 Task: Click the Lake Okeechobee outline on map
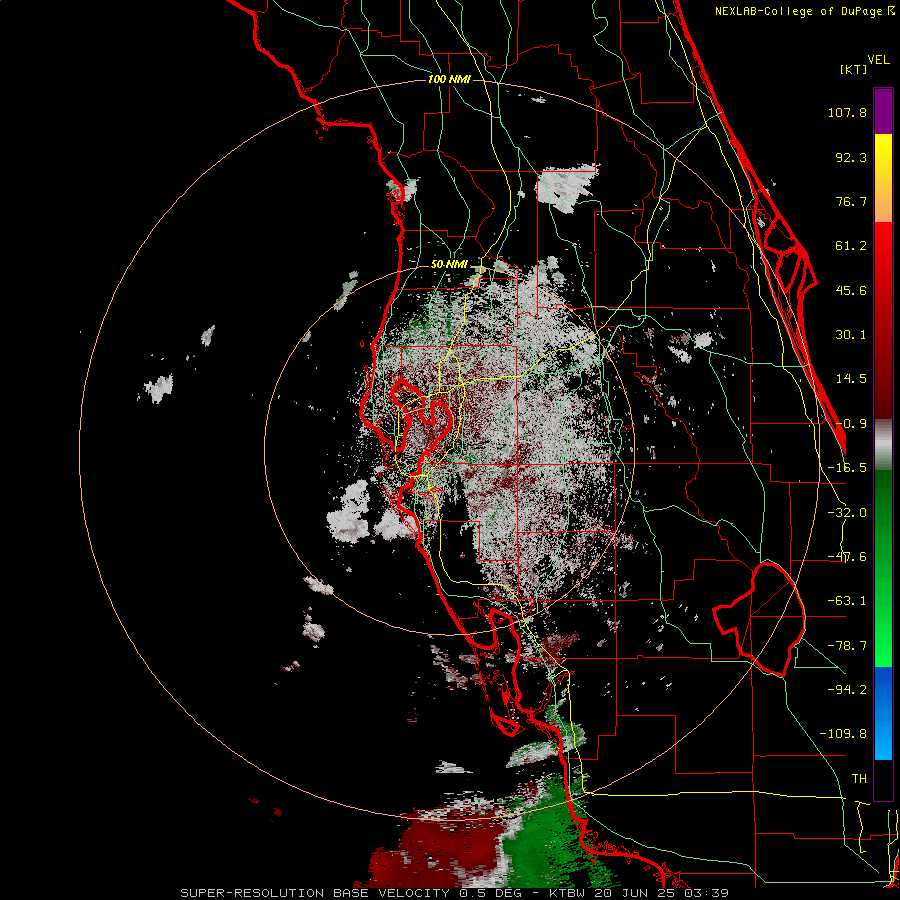(x=759, y=619)
